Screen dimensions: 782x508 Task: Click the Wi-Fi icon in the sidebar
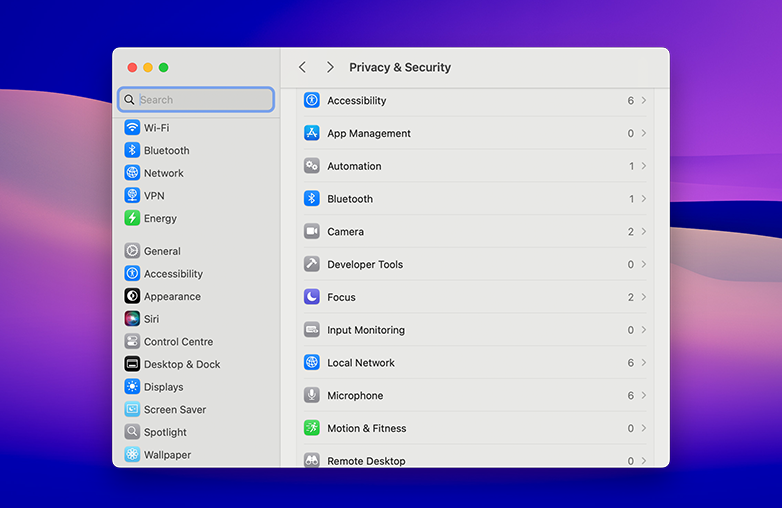pos(132,128)
